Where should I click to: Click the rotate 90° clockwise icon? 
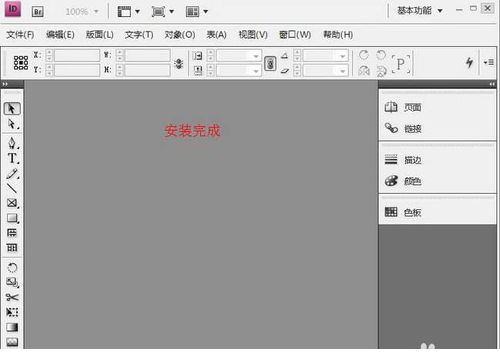(364, 55)
